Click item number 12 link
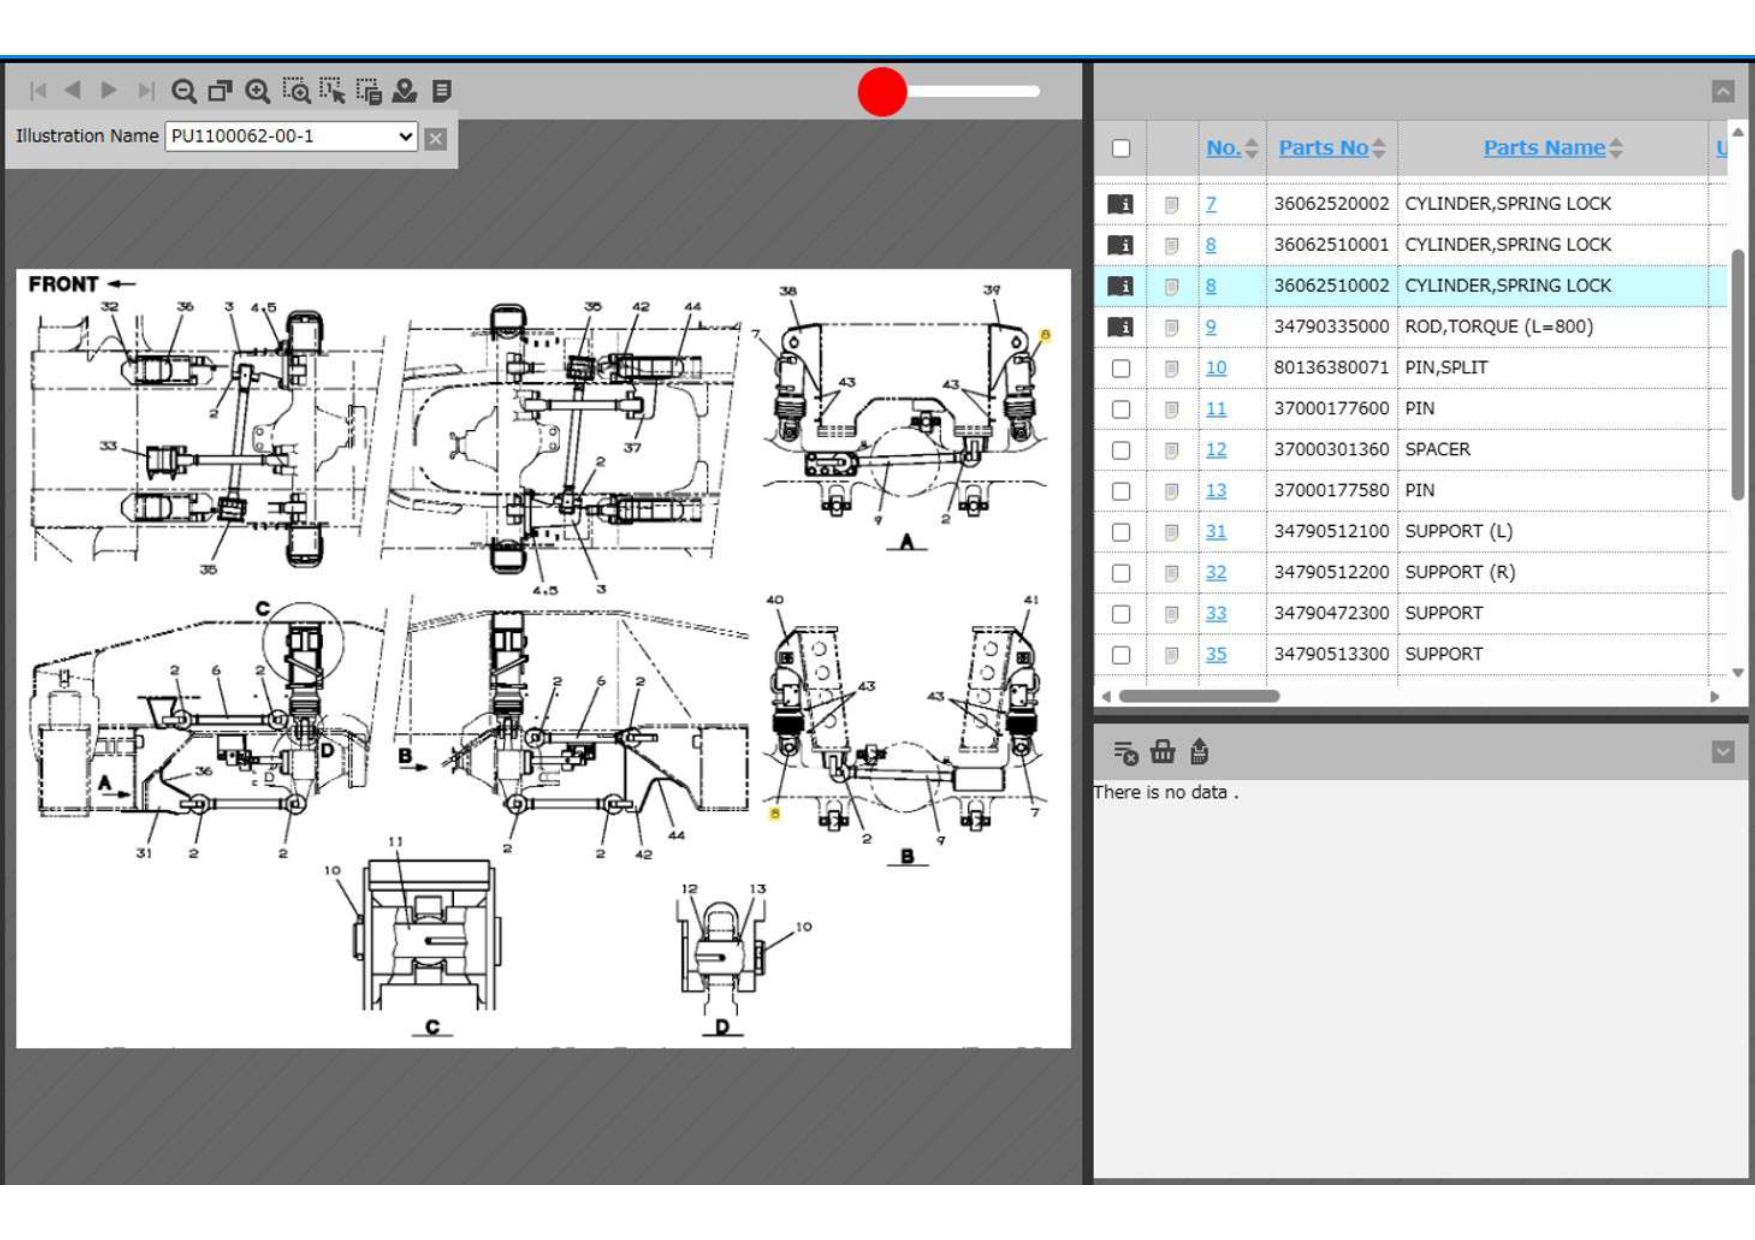The width and height of the screenshot is (1755, 1240). pyautogui.click(x=1215, y=450)
